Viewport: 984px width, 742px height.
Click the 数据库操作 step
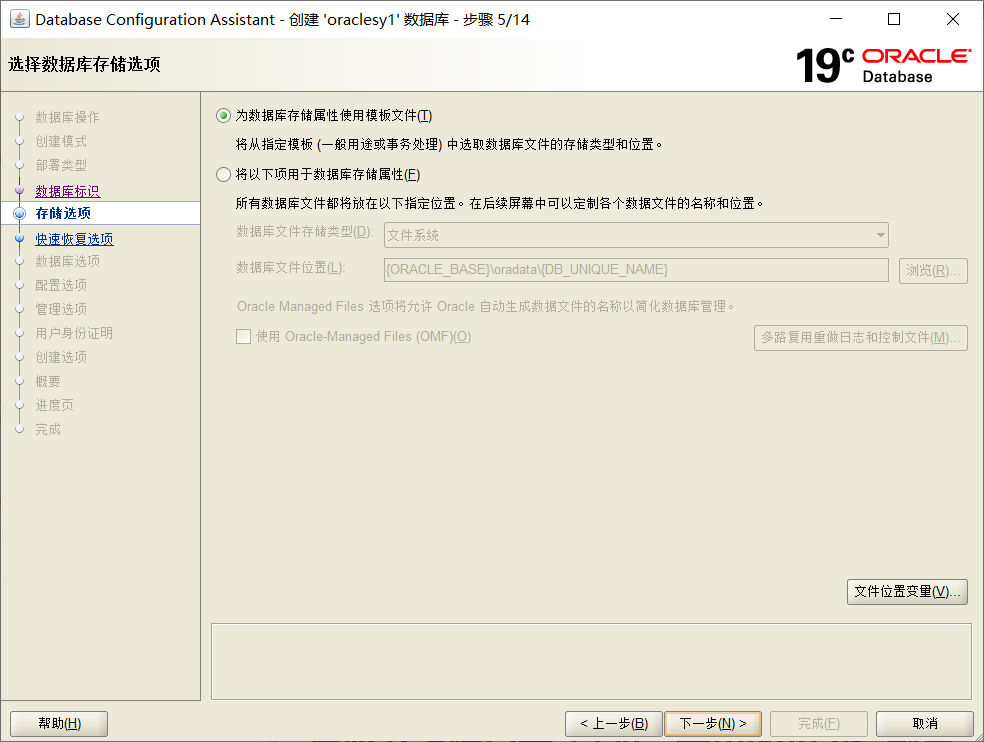(67, 117)
